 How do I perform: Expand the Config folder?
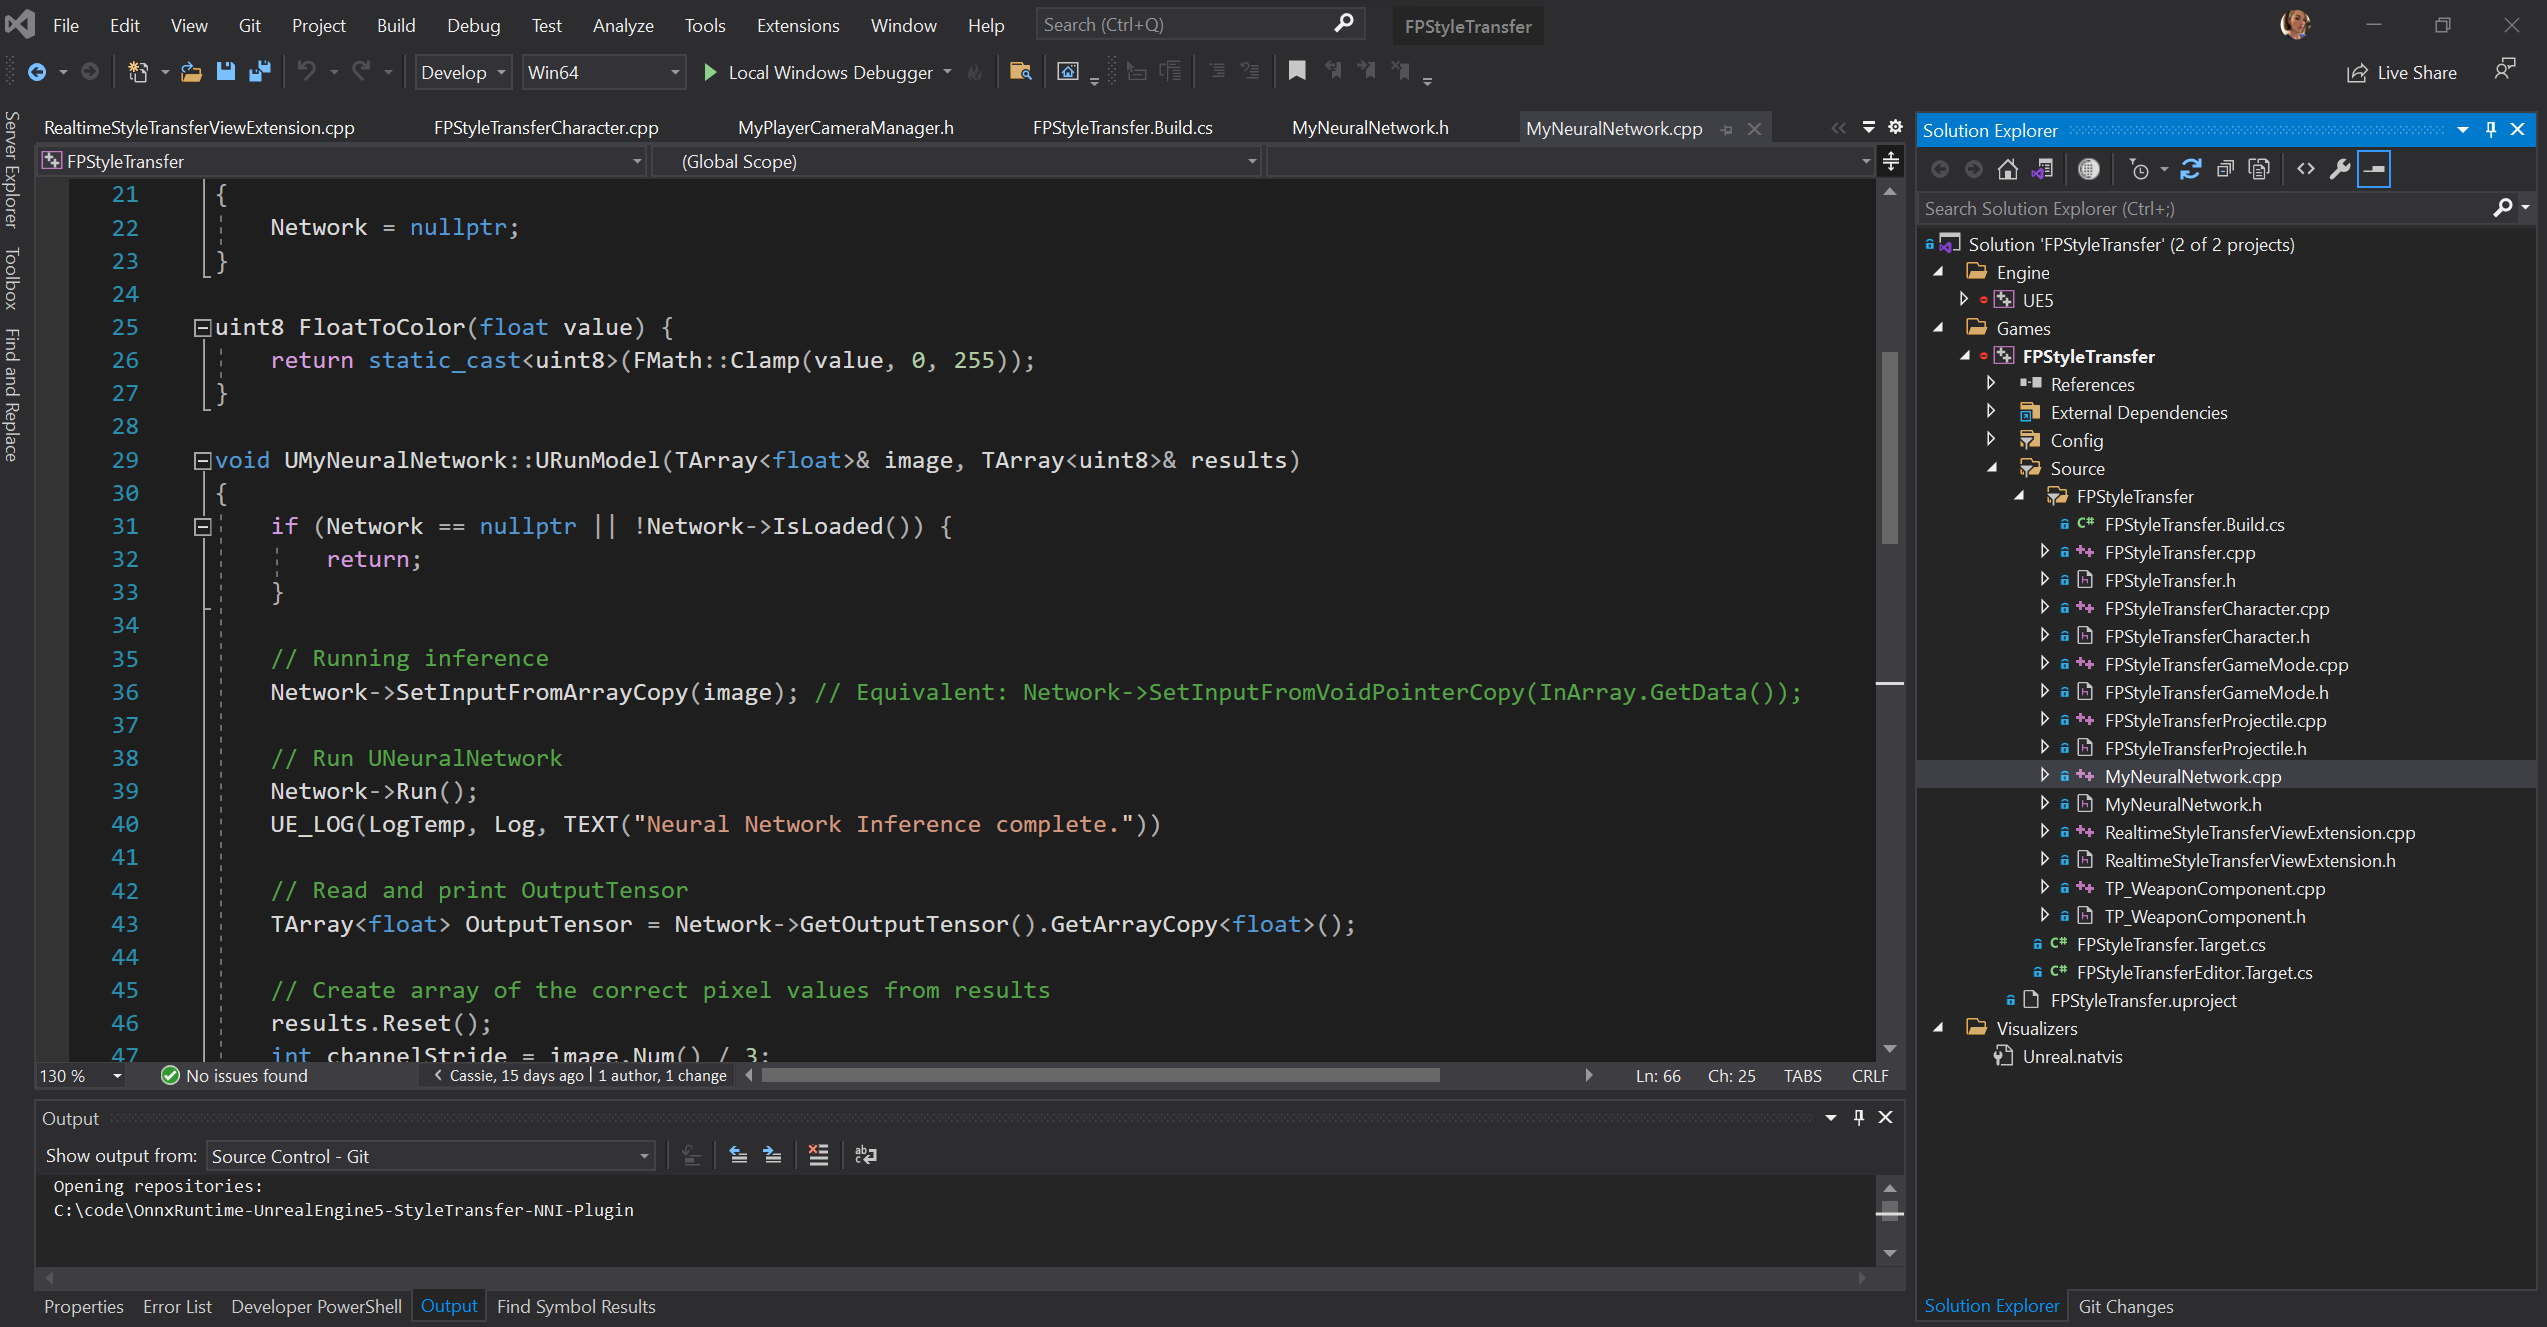point(1991,440)
